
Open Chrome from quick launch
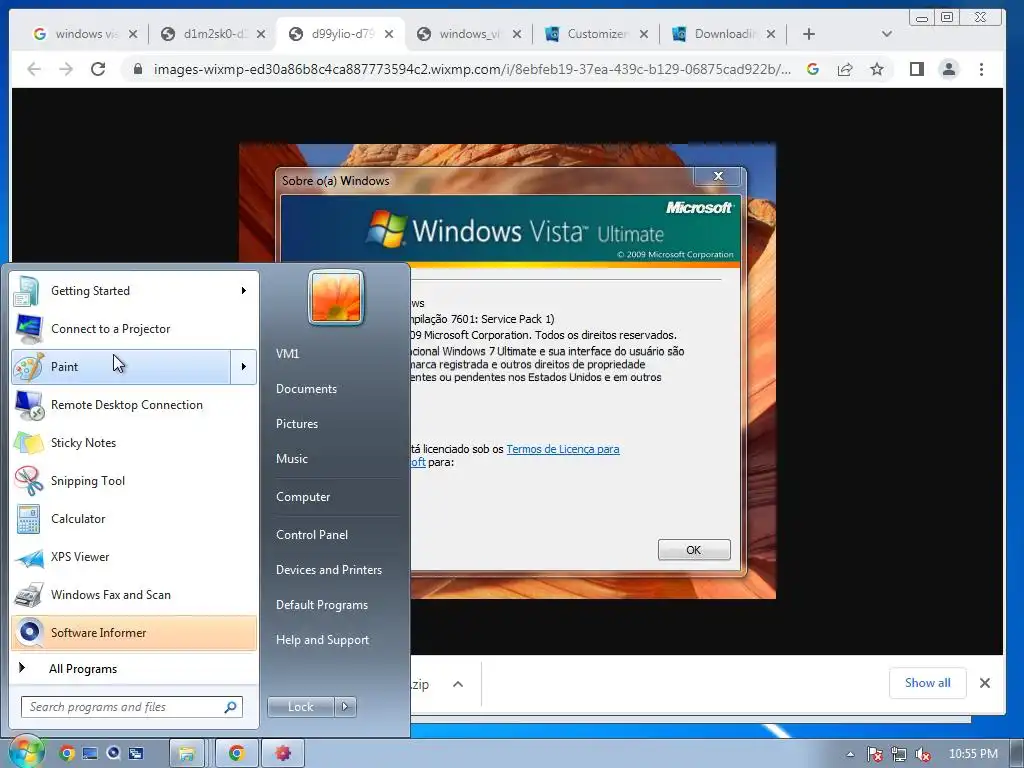[x=66, y=754]
